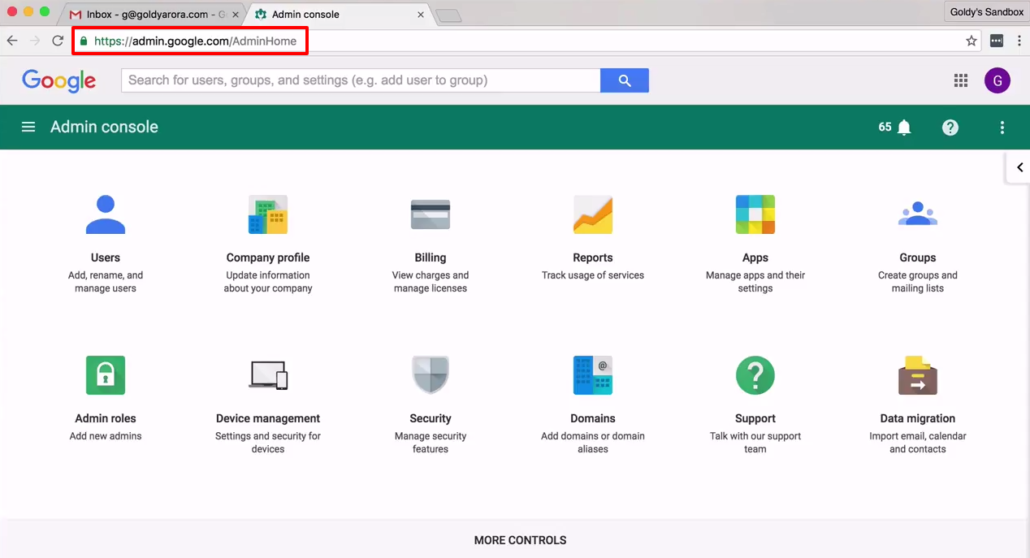Open the purple G account avatar
Screen dimensions: 1030x558
[x=997, y=80]
